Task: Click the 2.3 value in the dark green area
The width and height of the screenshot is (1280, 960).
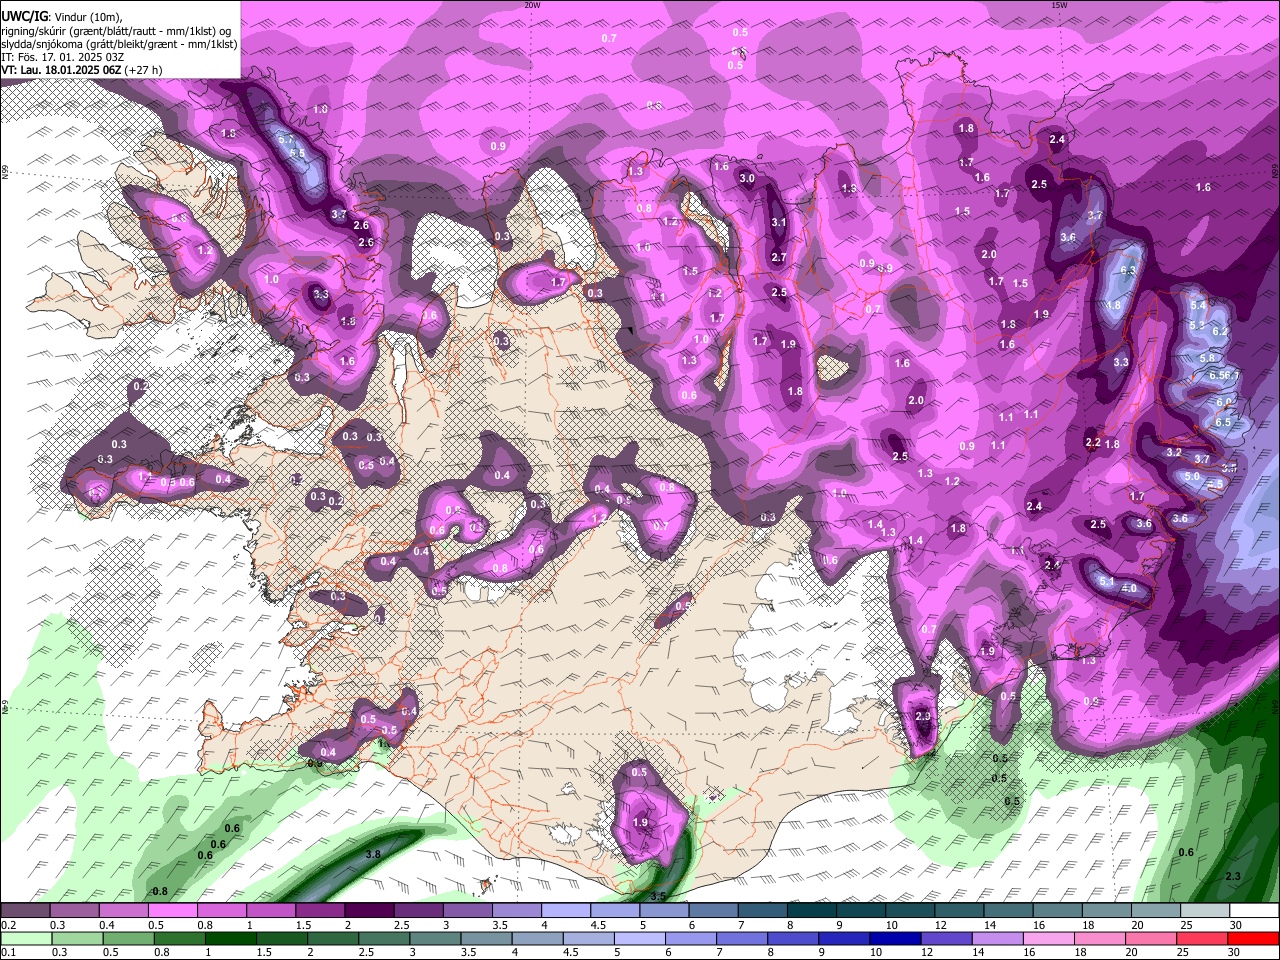Action: point(1233,876)
